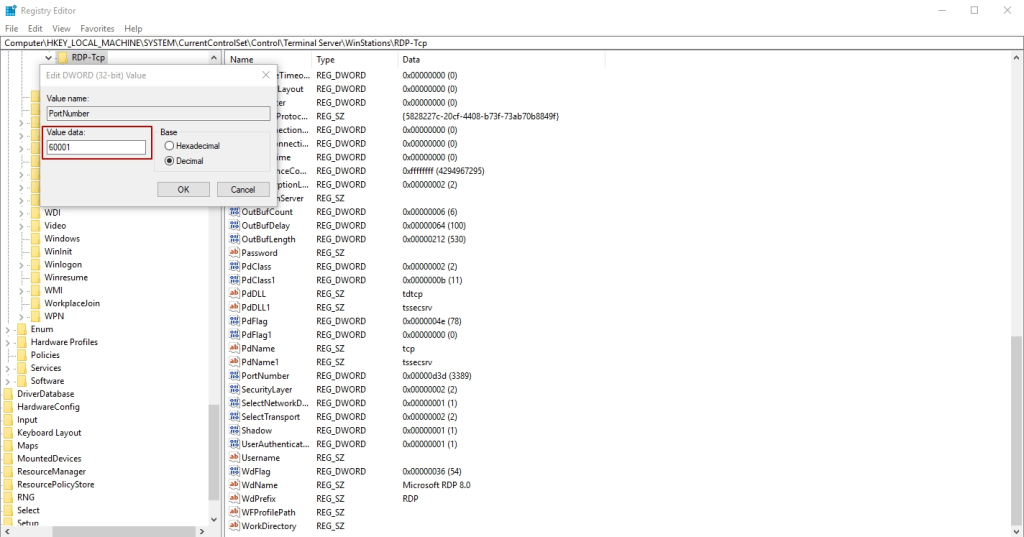This screenshot has width=1024, height=537.
Task: Click the SelectTransport DWORD value icon
Action: [234, 417]
